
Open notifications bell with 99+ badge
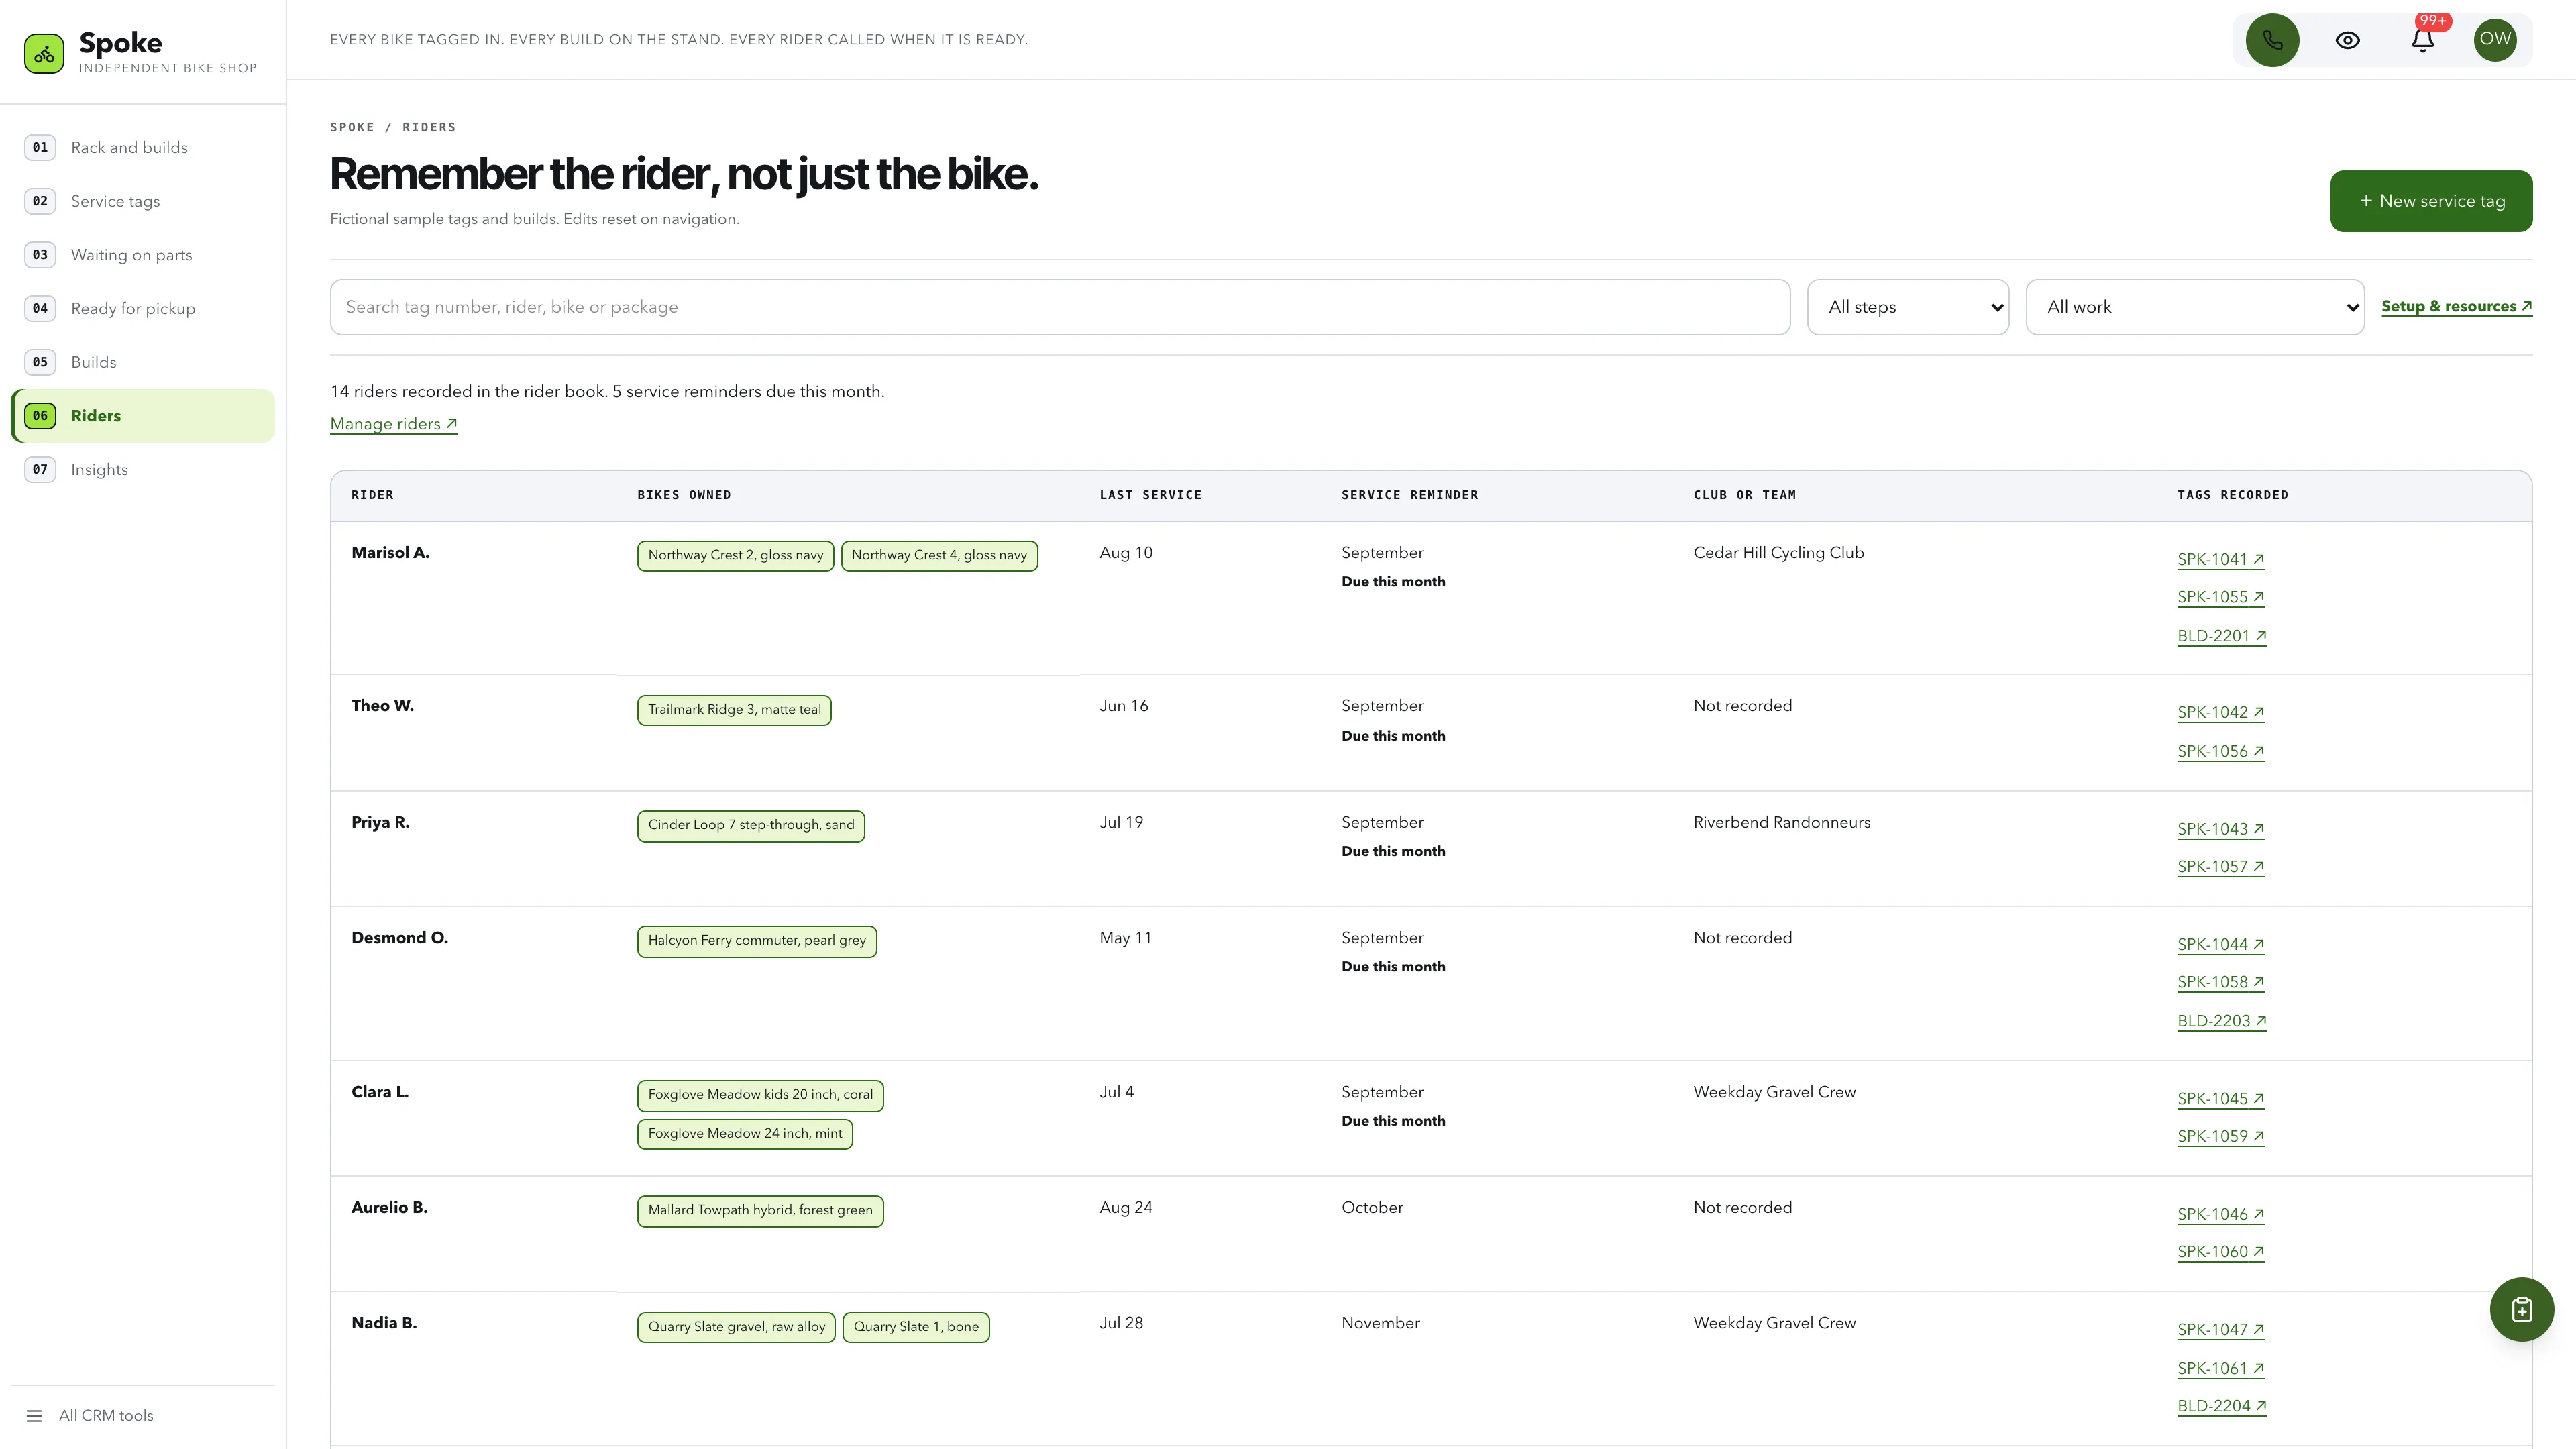(x=2422, y=40)
